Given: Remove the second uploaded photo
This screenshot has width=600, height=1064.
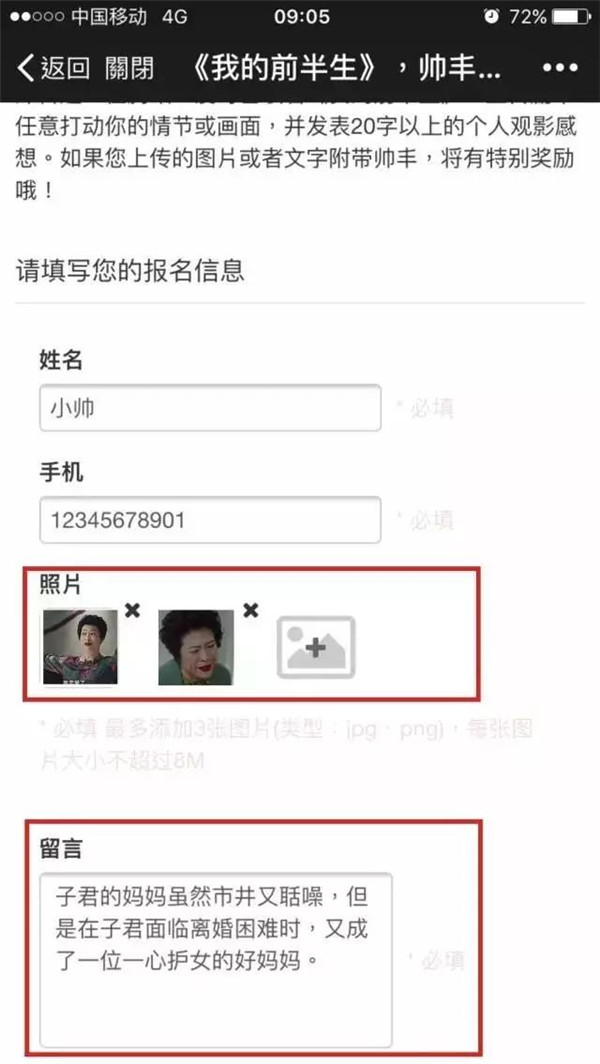Looking at the screenshot, I should (250, 610).
